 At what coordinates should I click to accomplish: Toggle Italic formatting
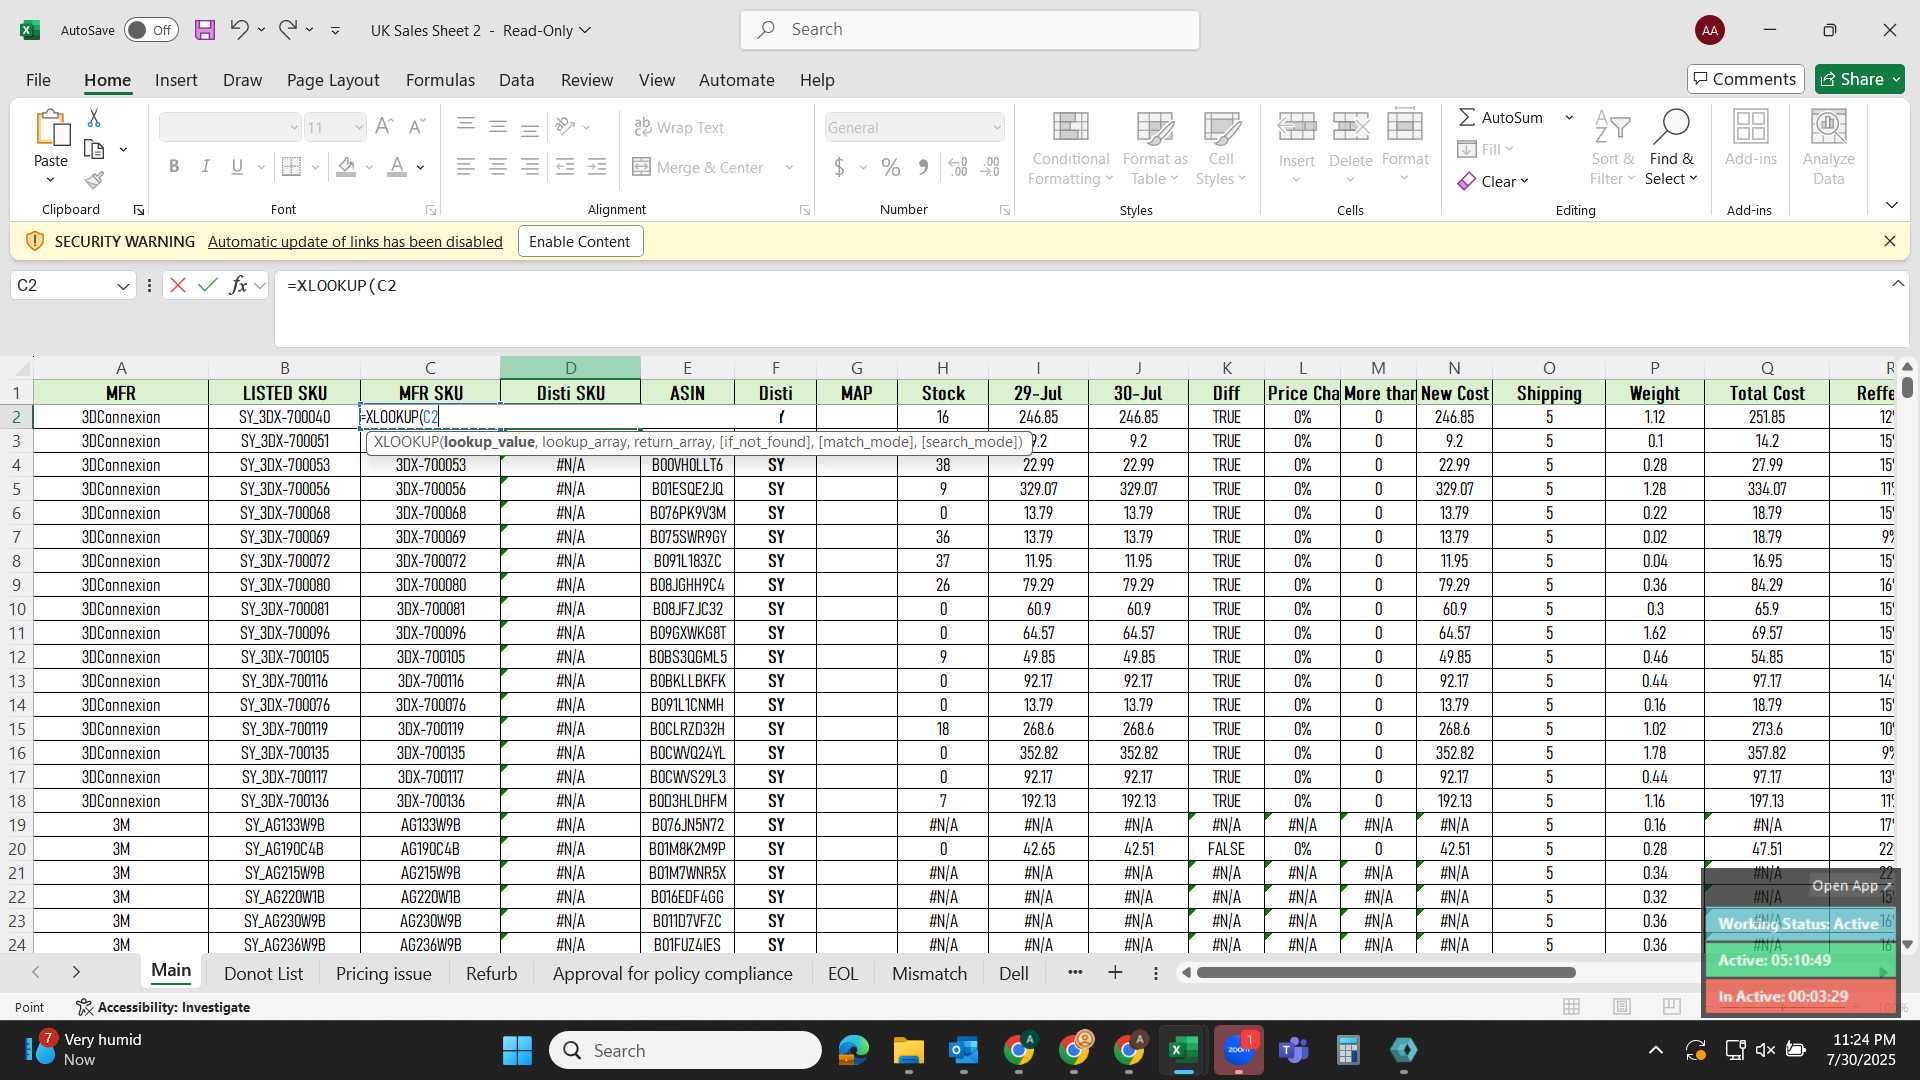206,167
